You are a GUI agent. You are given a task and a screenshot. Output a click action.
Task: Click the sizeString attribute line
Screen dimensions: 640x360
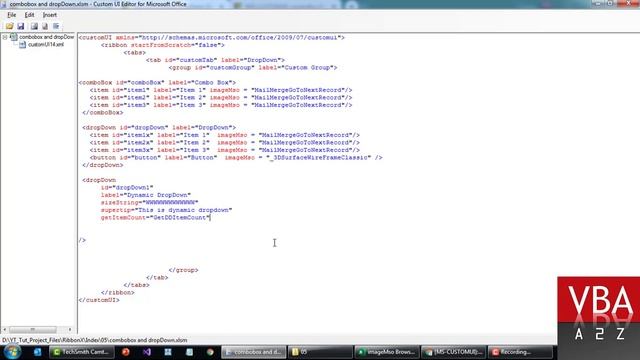[x=149, y=202]
